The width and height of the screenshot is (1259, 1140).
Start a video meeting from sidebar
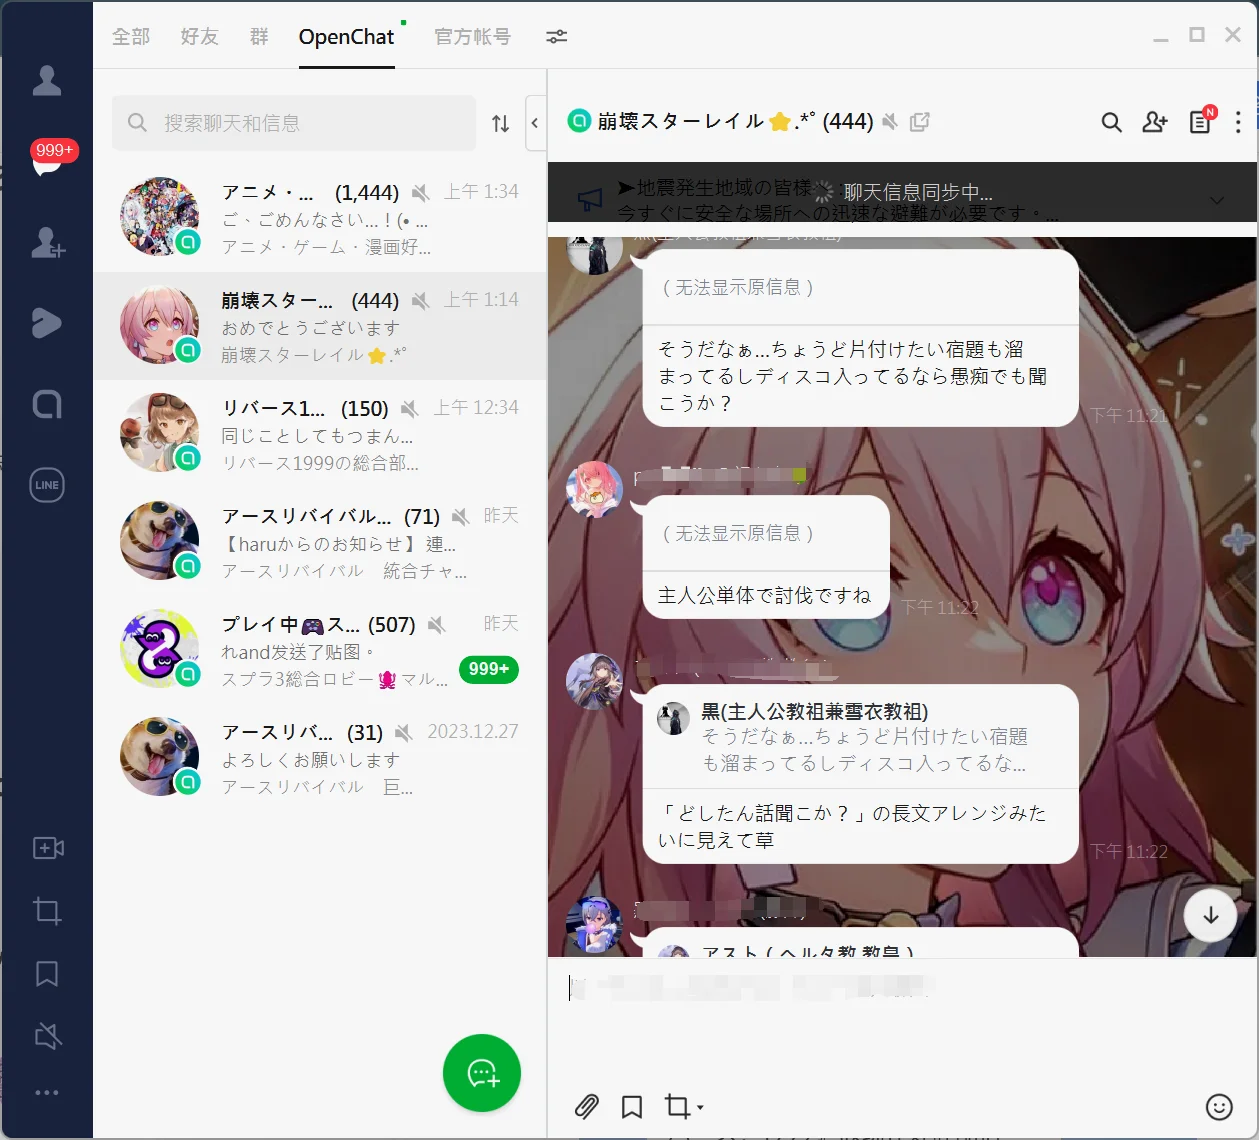pyautogui.click(x=47, y=848)
